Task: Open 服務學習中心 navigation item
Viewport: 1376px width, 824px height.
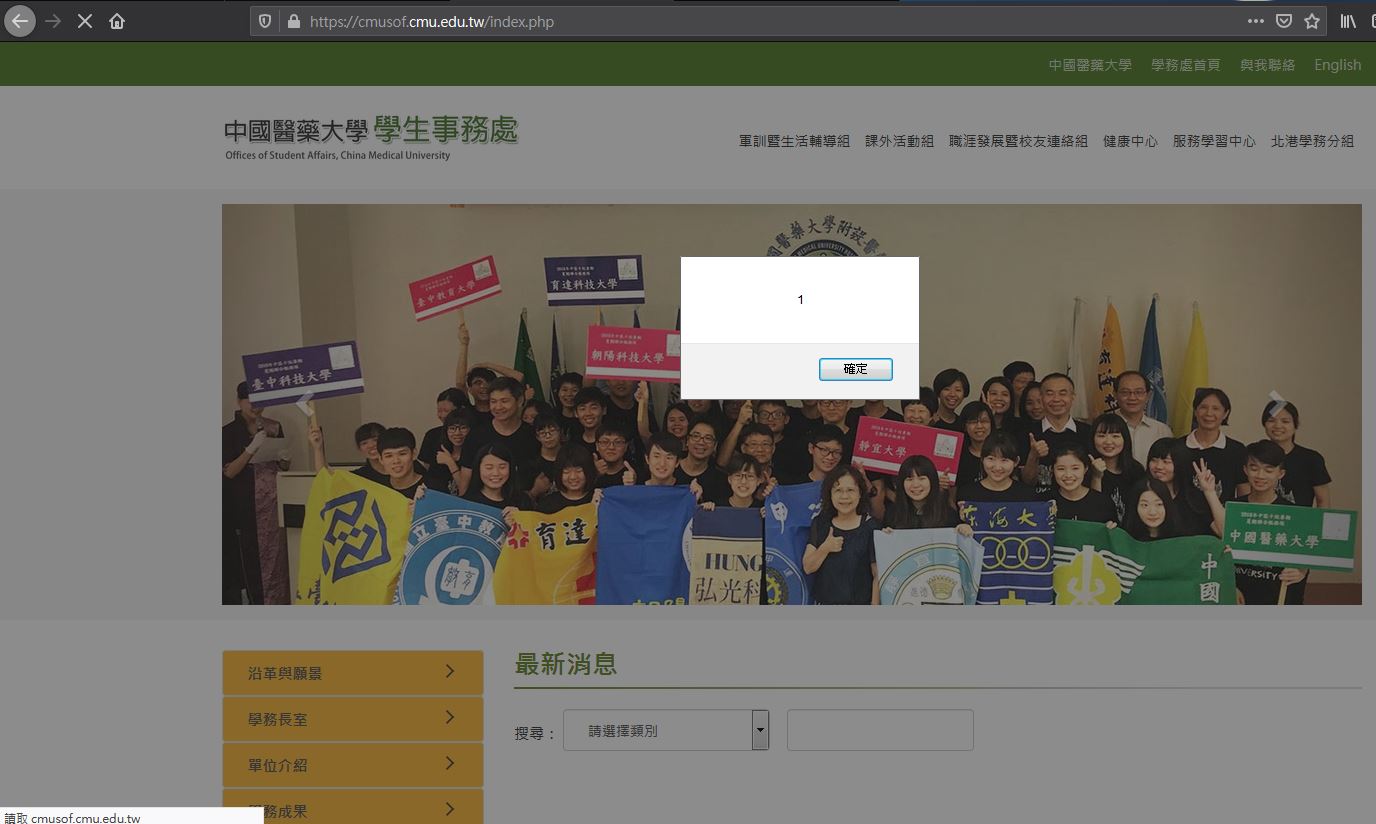Action: coord(1214,141)
